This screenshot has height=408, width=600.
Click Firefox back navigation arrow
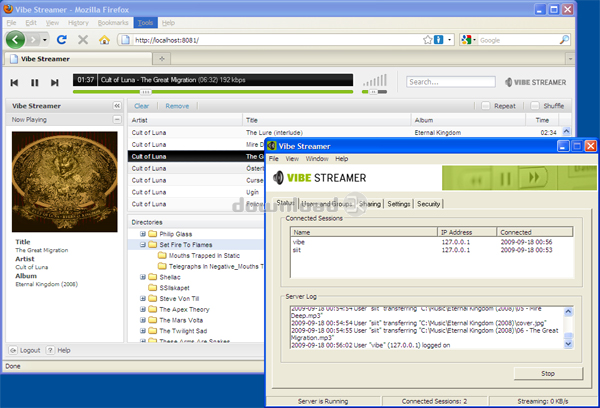point(15,39)
